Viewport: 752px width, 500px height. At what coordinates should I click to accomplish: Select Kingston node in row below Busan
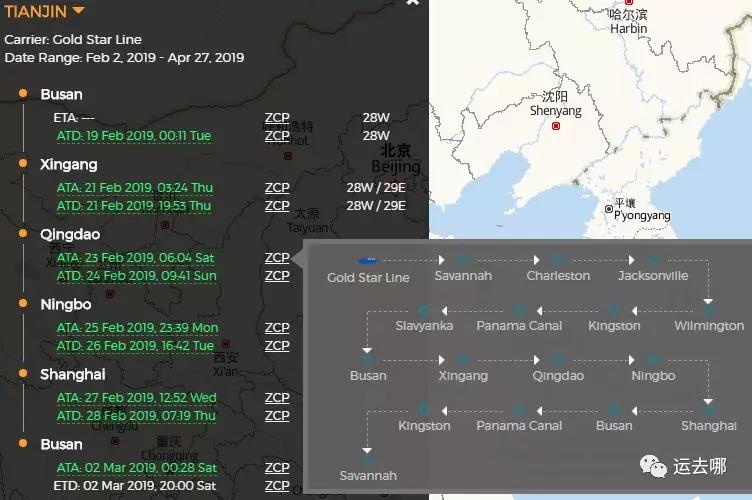coord(424,411)
